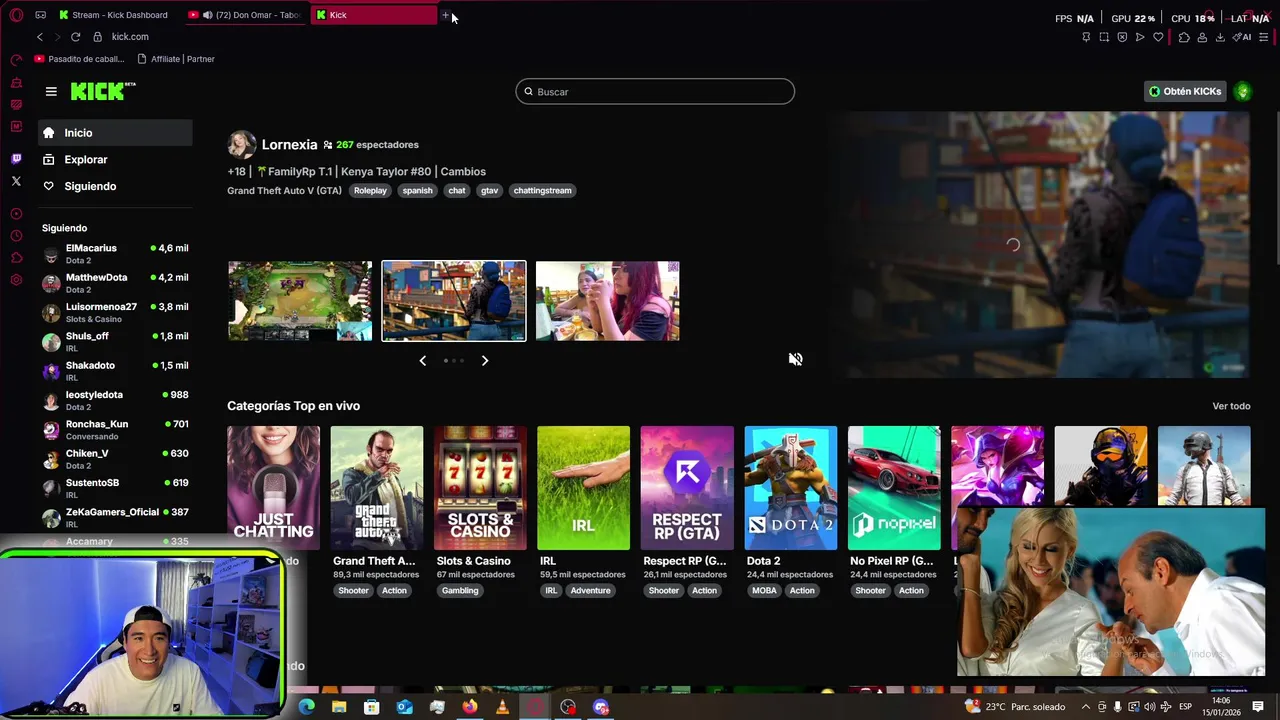View site security lock info
The width and height of the screenshot is (1280, 720).
(97, 37)
